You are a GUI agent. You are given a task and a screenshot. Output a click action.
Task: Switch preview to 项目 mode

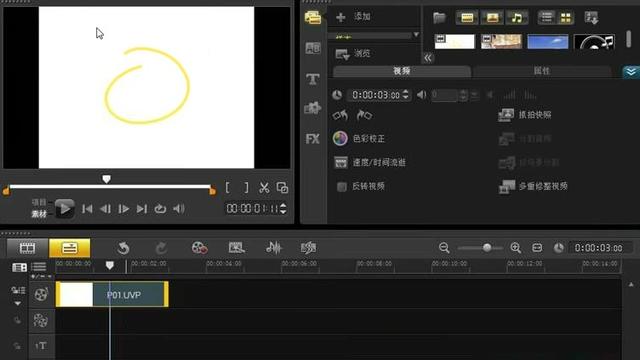point(39,202)
